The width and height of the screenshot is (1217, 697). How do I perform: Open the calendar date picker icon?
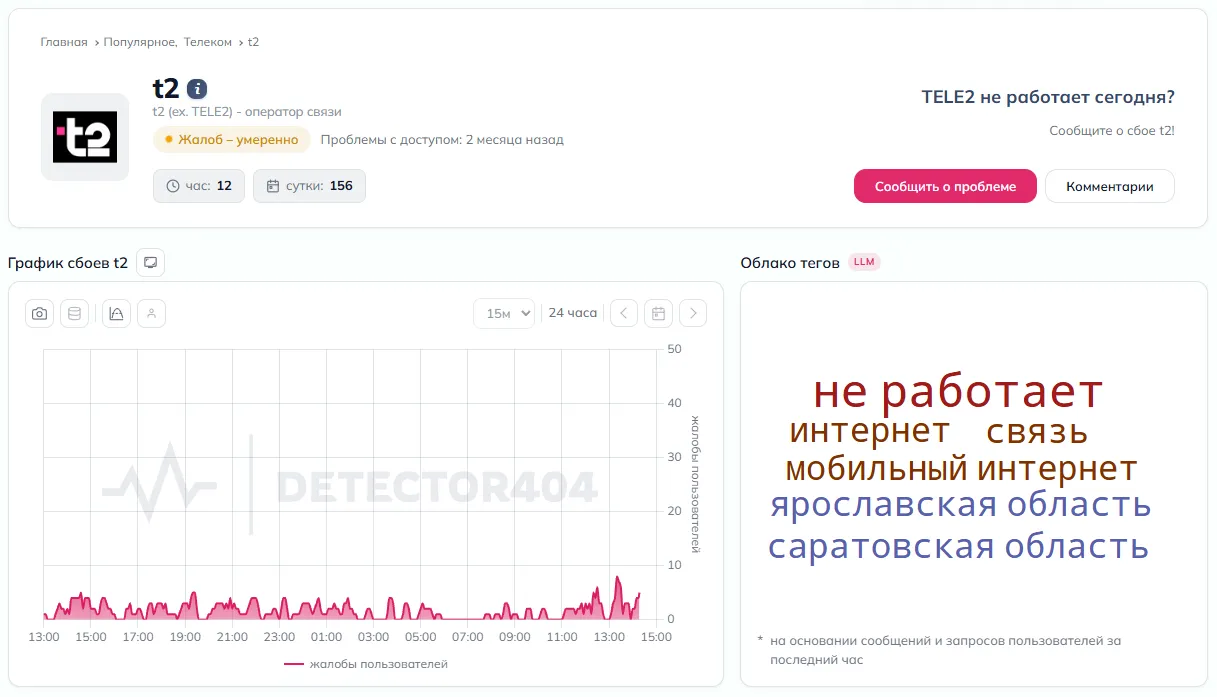coord(658,313)
